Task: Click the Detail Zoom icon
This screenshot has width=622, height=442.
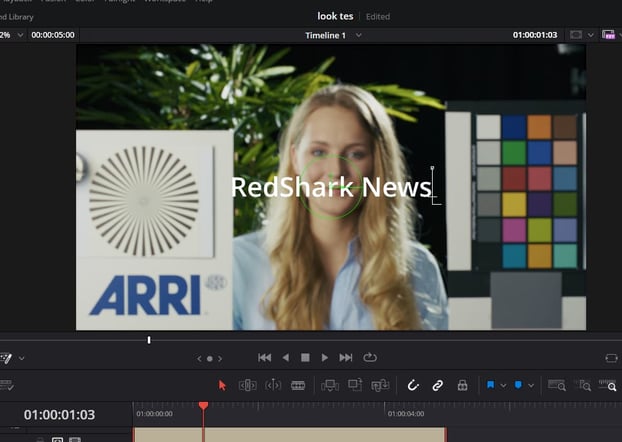Action: [x=584, y=385]
